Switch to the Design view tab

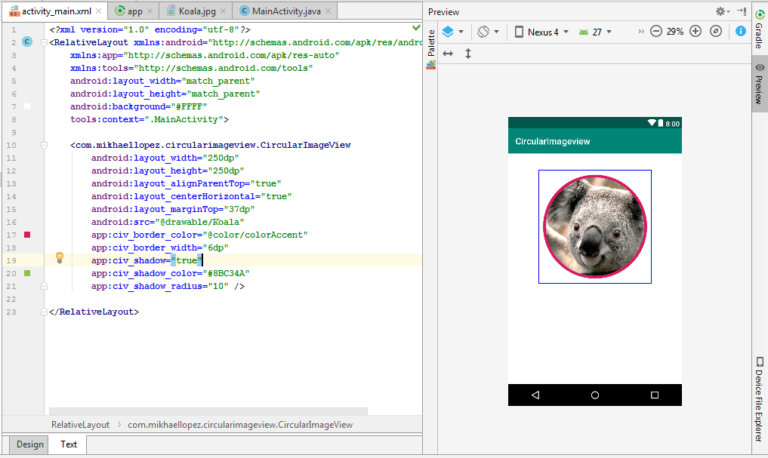pos(29,444)
